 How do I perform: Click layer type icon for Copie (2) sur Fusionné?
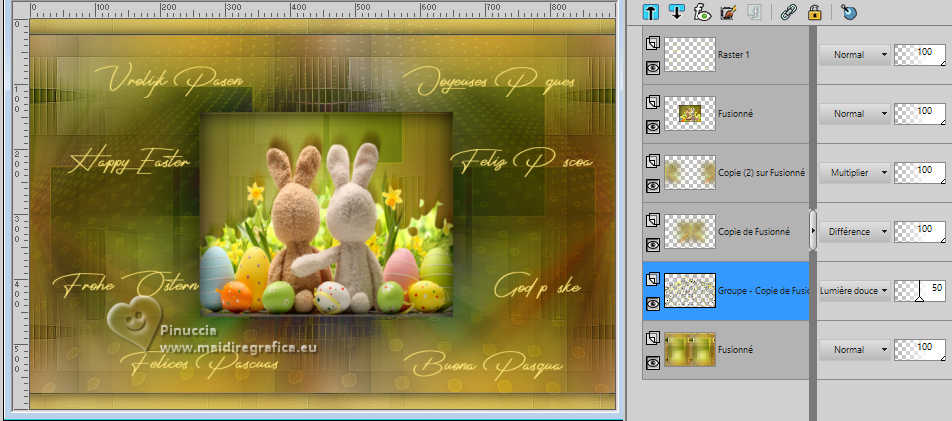(x=653, y=161)
